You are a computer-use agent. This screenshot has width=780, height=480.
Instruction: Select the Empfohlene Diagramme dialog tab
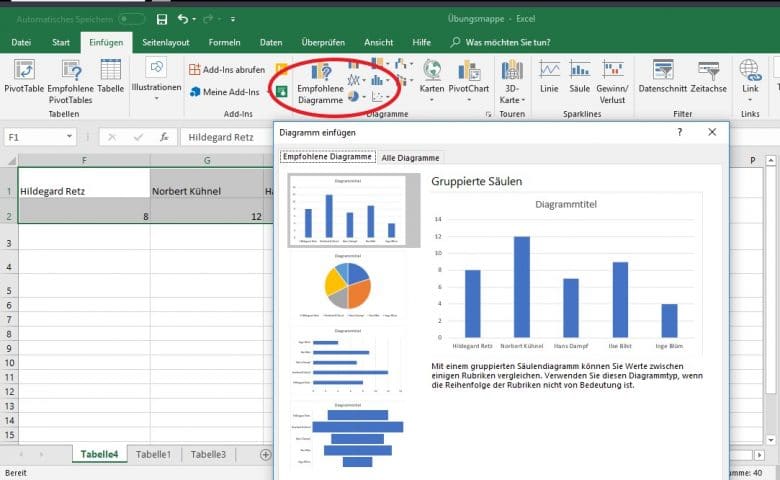click(328, 157)
